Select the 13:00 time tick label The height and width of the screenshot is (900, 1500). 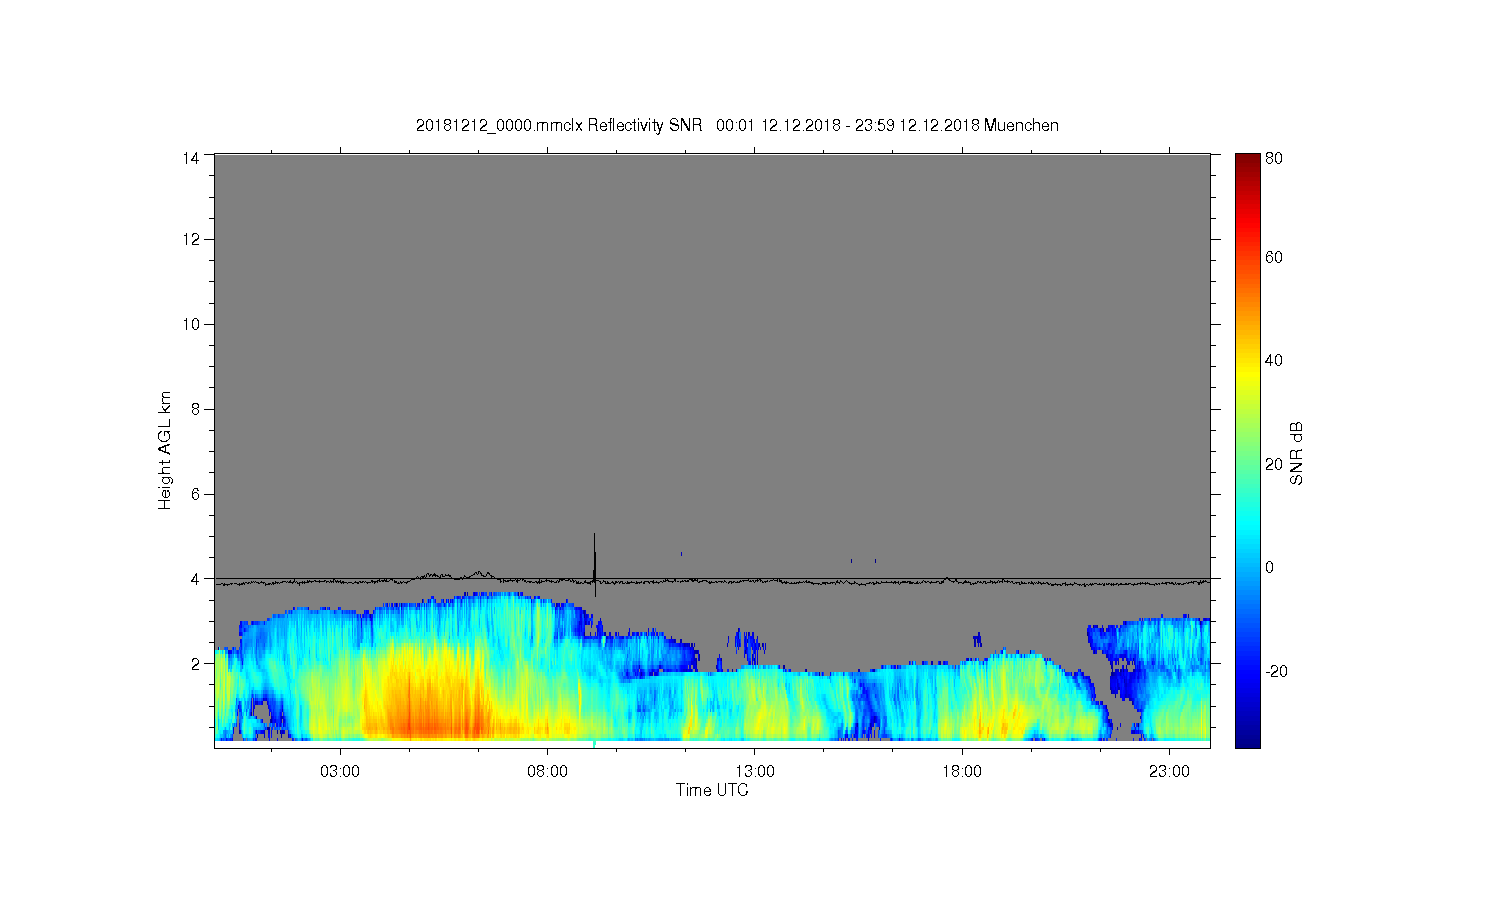755,772
